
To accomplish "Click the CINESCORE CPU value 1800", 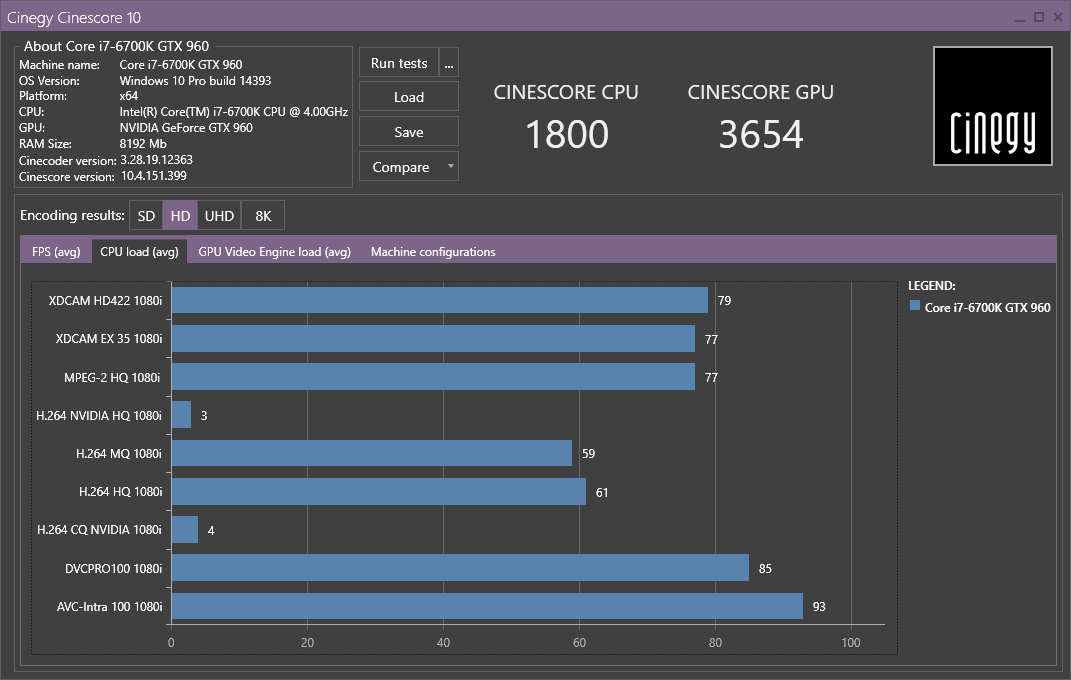I will 567,134.
